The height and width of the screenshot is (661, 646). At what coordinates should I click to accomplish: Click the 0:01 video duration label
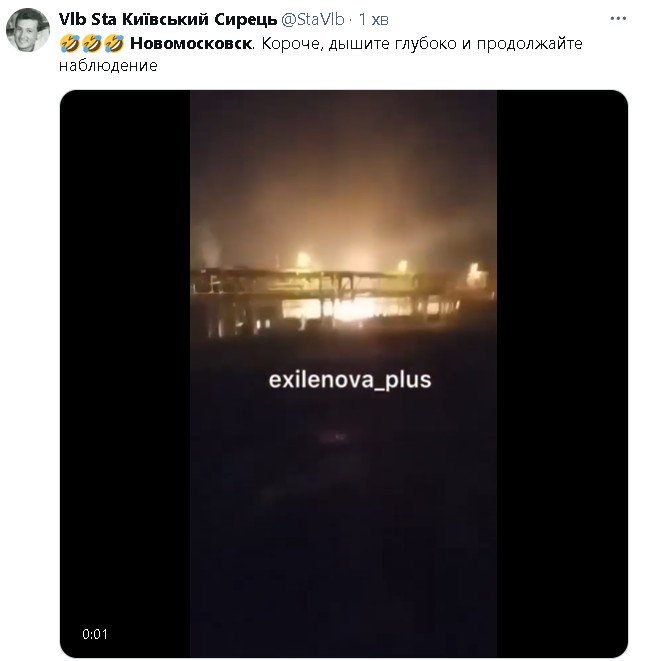tap(95, 634)
